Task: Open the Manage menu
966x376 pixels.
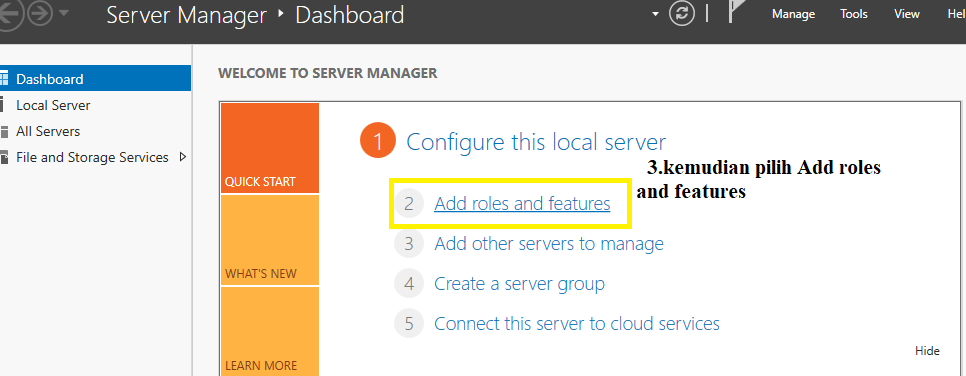Action: 794,14
